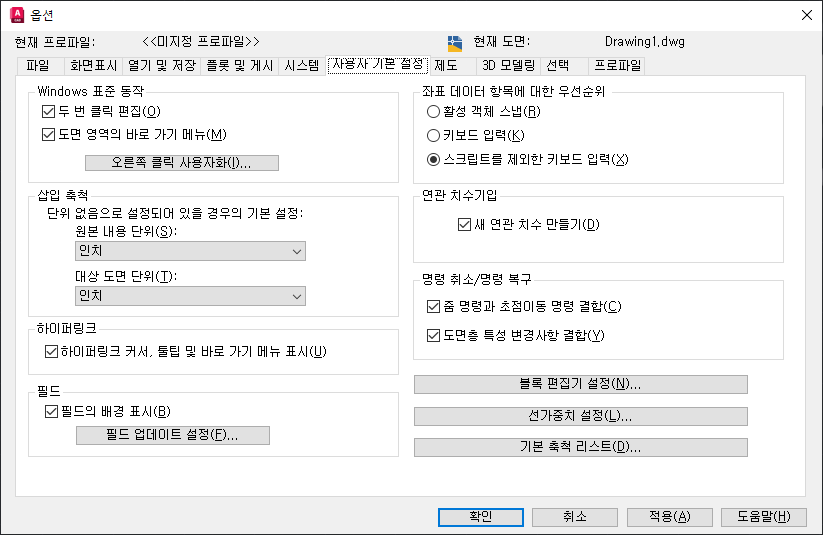Open 원본 내용 단위 dropdown
Viewport: 823px width, 535px height.
click(x=190, y=252)
